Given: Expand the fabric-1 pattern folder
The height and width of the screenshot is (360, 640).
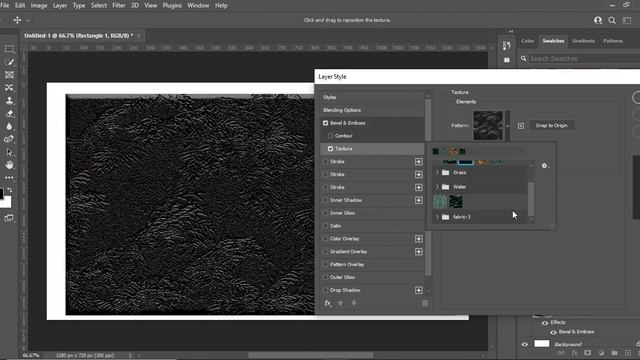Looking at the screenshot, I should tap(437, 217).
